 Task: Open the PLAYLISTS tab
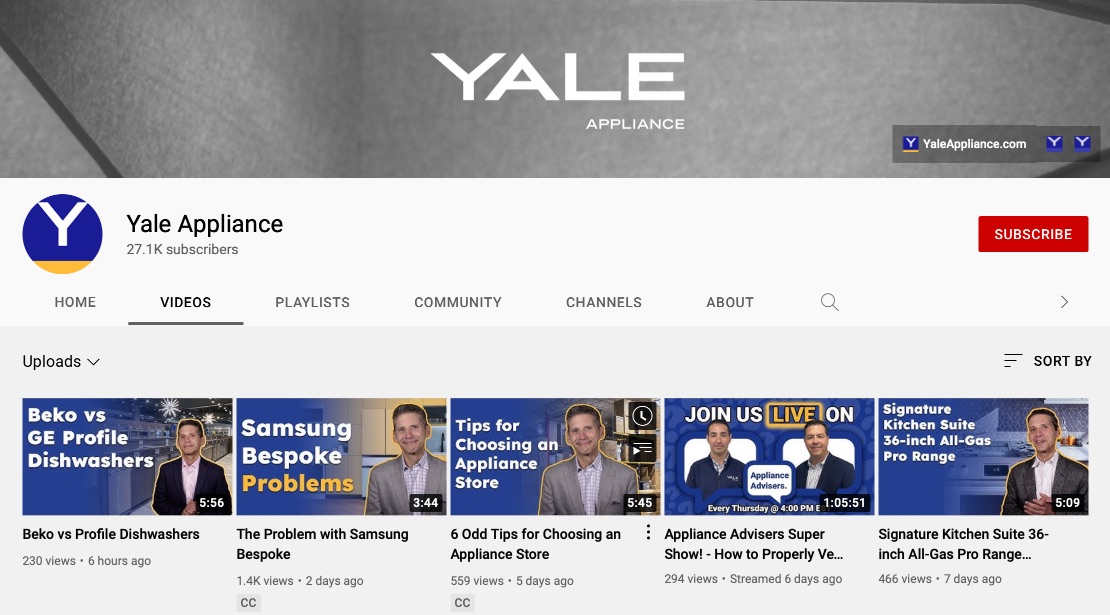(x=312, y=302)
